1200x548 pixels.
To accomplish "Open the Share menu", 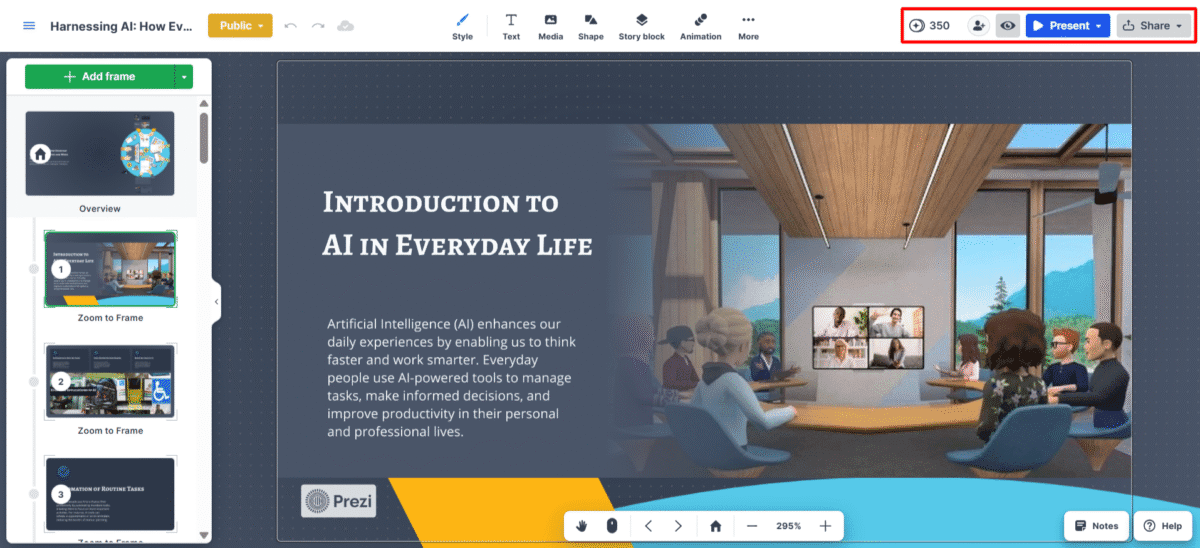I will coord(1154,26).
